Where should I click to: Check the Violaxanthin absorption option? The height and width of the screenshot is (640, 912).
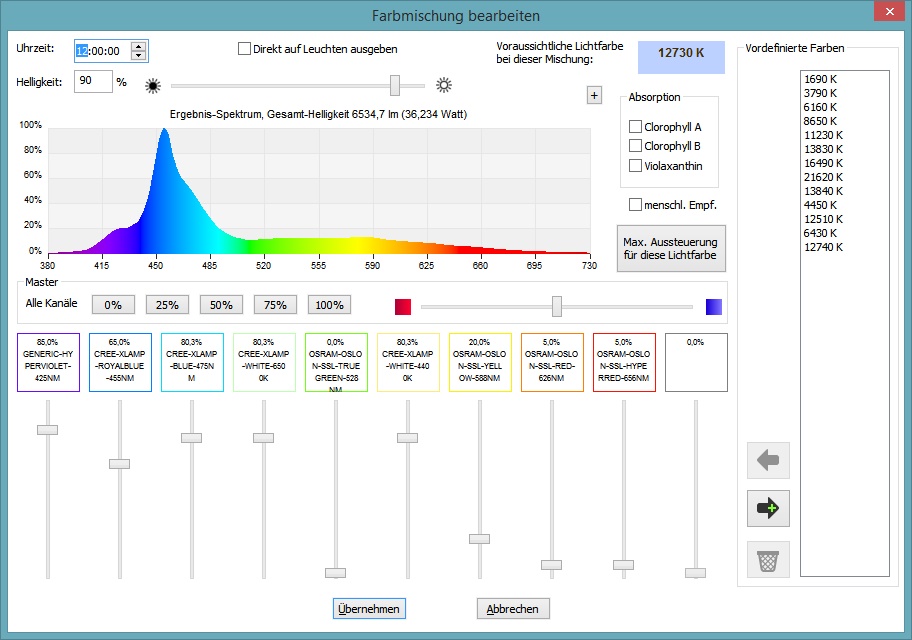click(x=635, y=165)
